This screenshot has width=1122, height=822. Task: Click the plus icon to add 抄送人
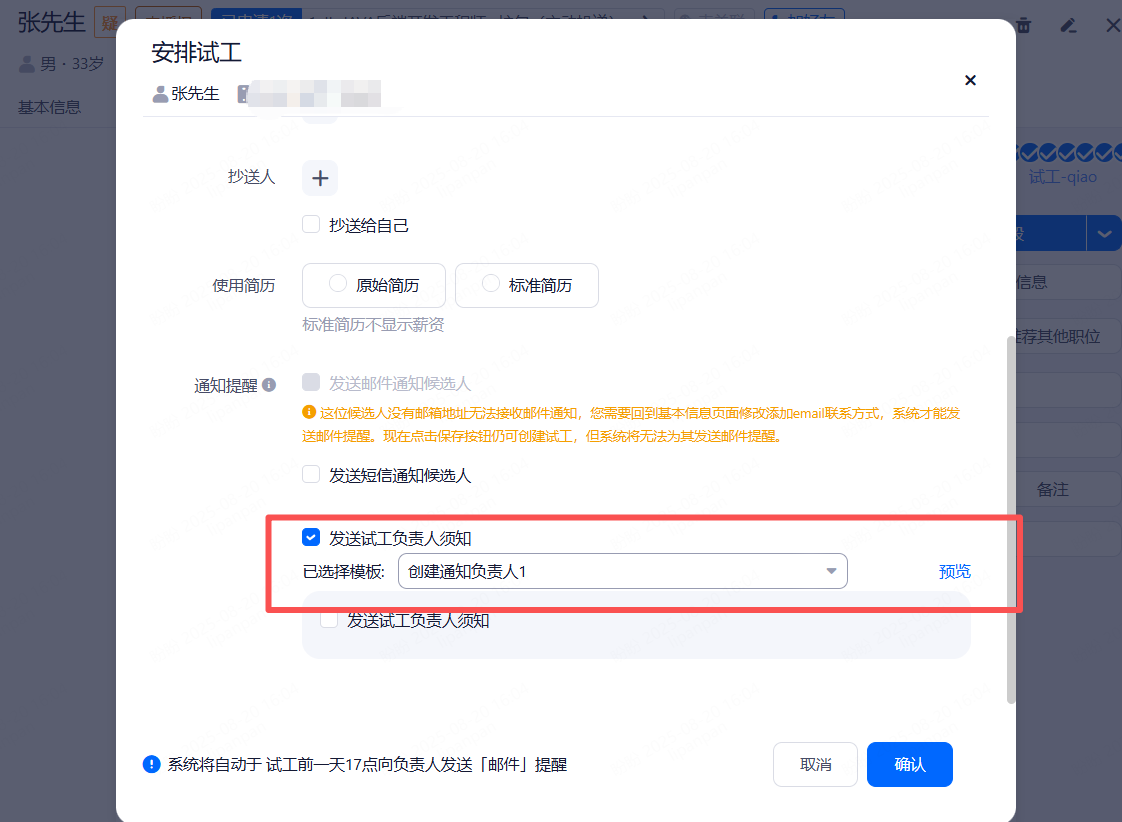(x=320, y=179)
